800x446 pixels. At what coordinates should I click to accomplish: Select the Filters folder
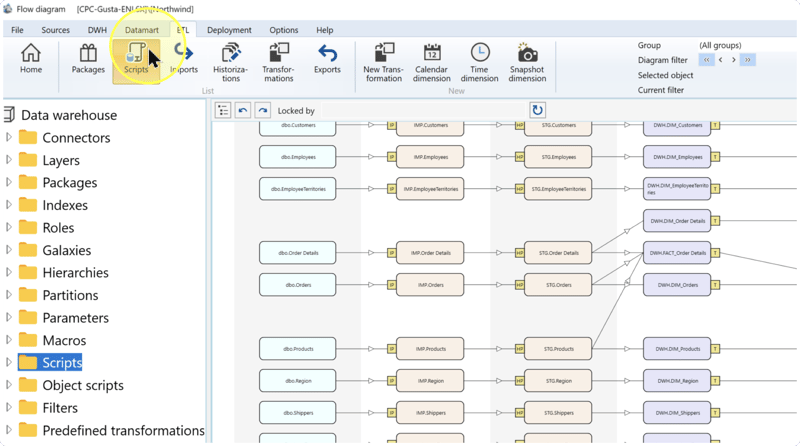tap(60, 408)
